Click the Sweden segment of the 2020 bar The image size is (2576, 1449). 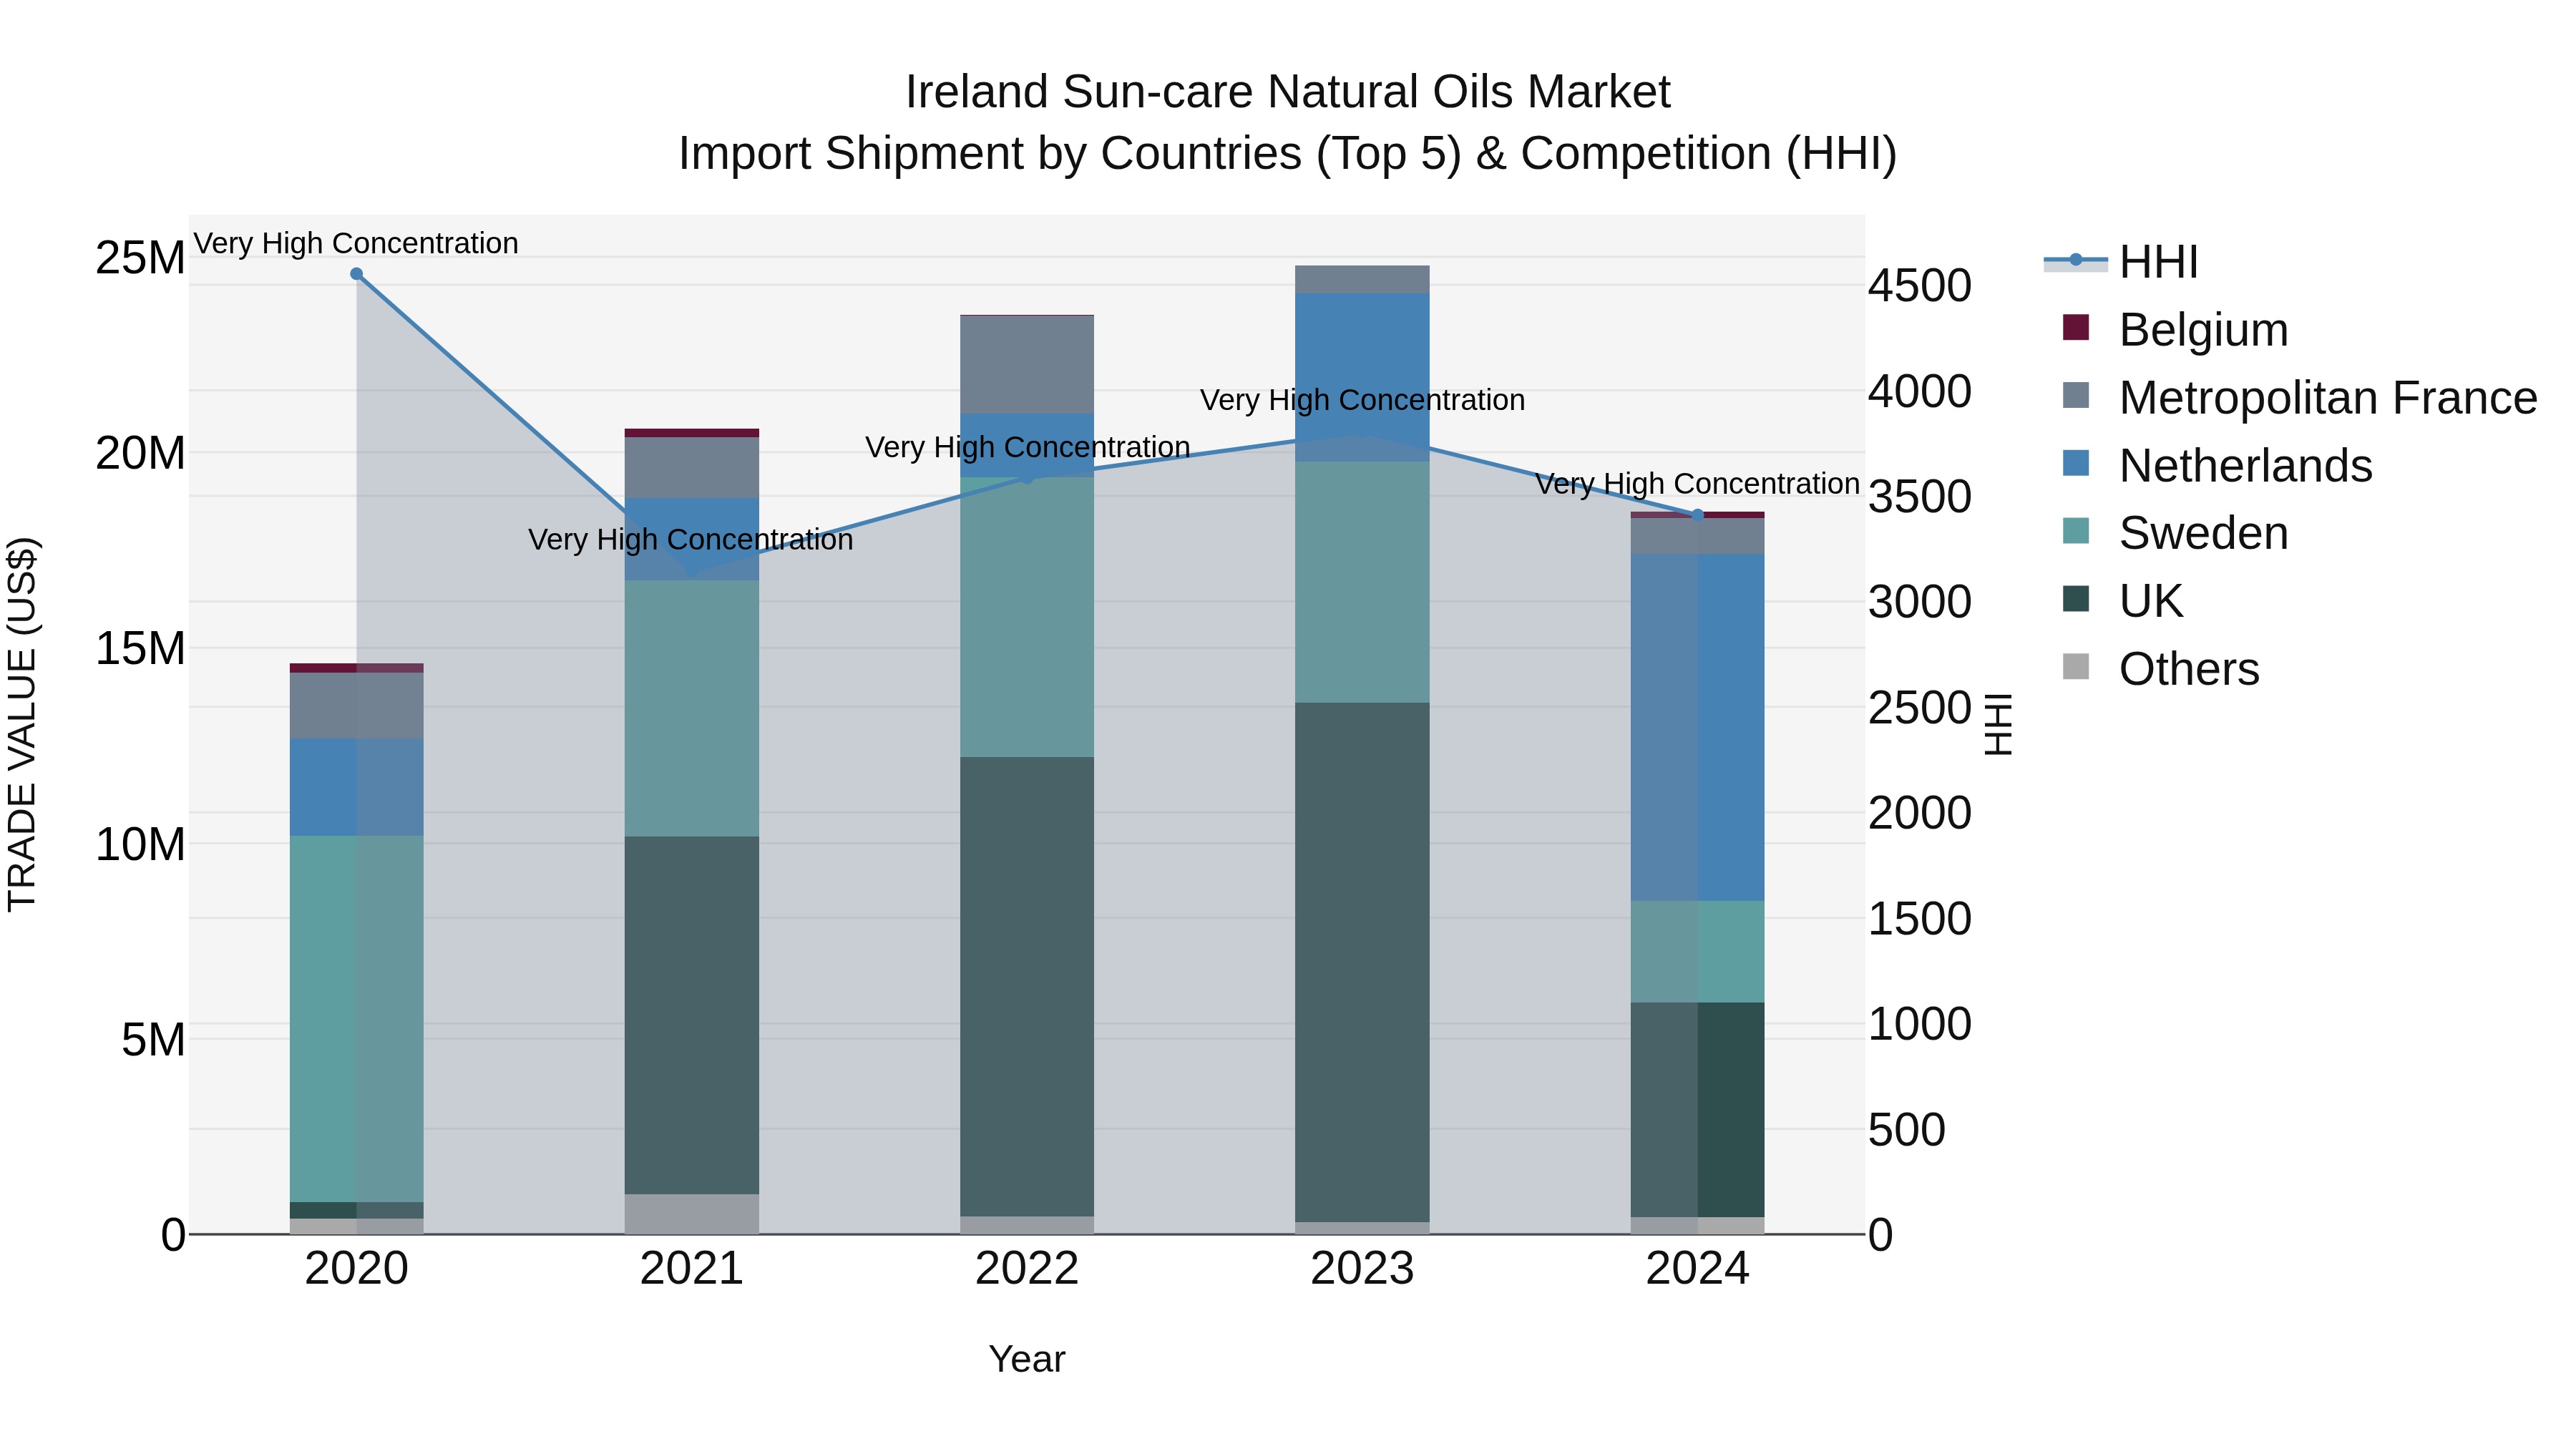[356, 1019]
